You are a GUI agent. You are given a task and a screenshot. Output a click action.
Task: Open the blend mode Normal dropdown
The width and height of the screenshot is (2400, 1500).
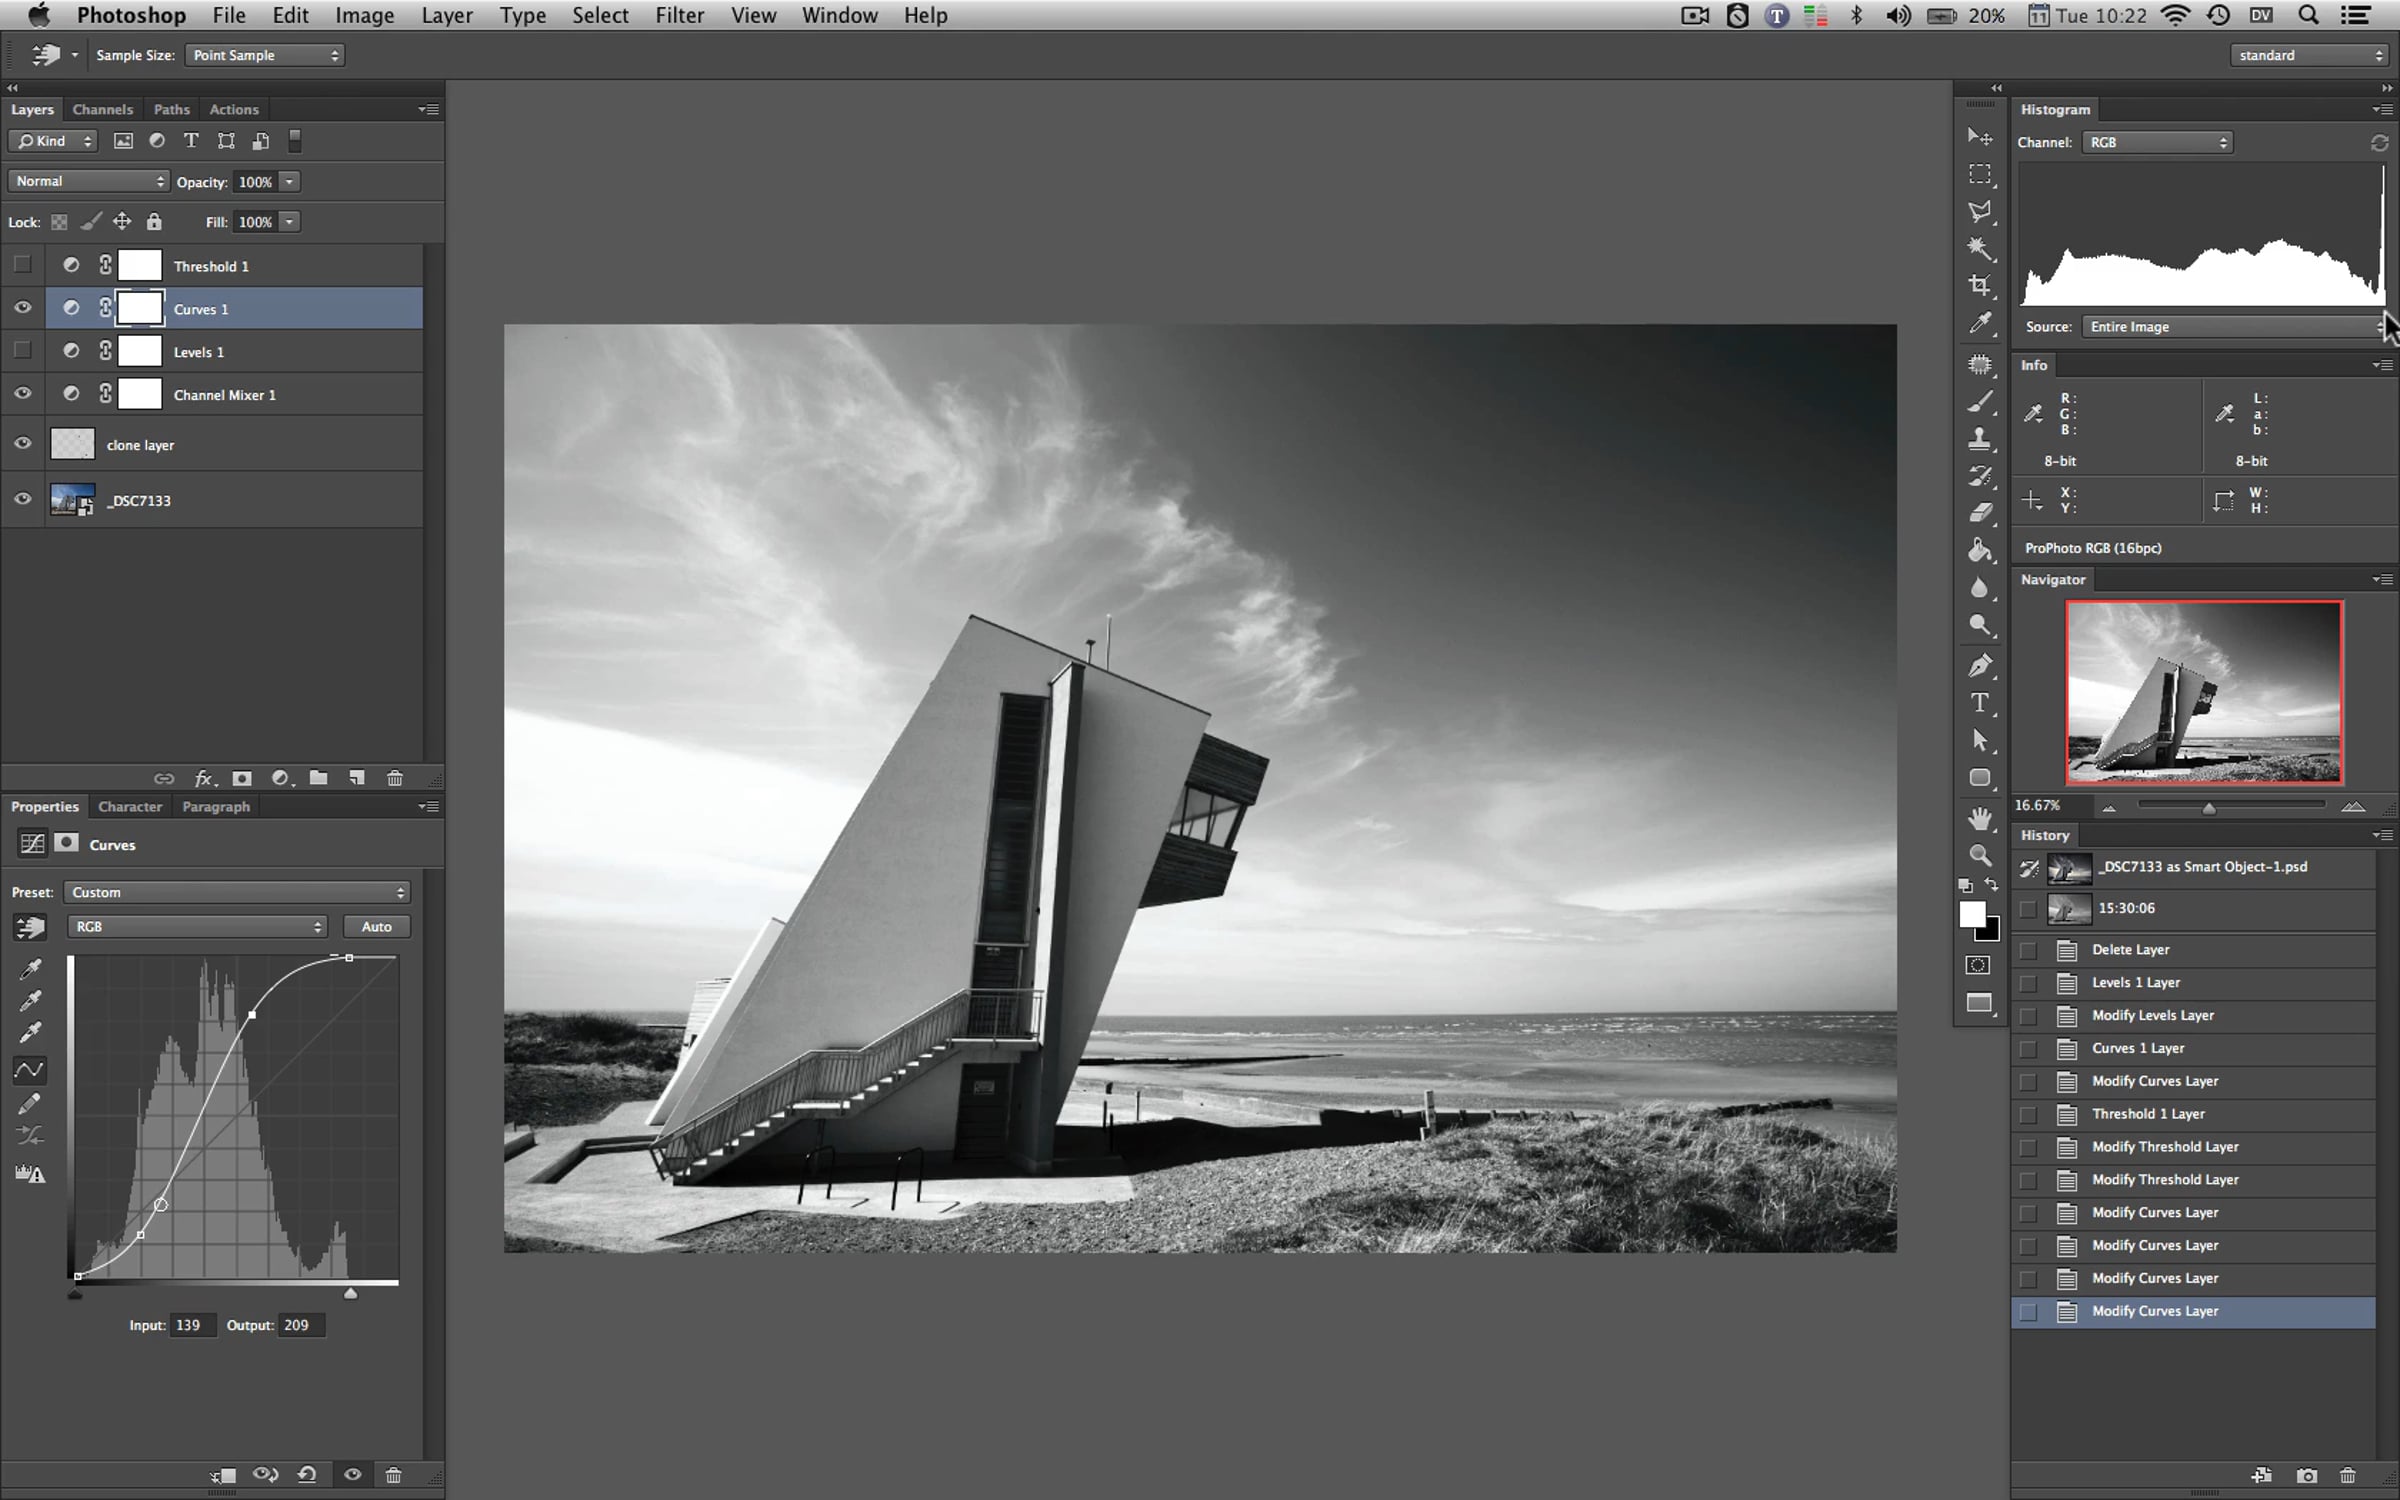88,181
